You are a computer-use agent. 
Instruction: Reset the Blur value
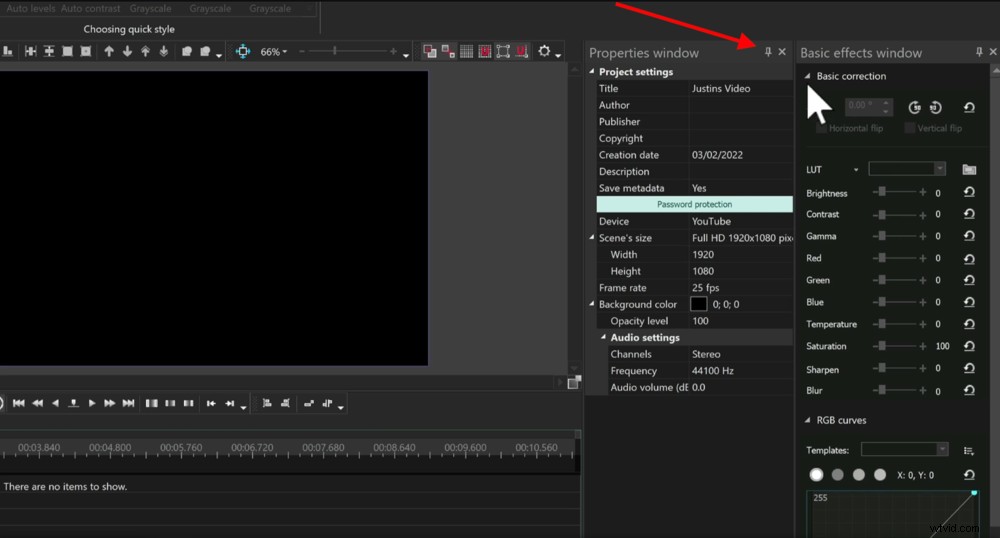click(969, 390)
